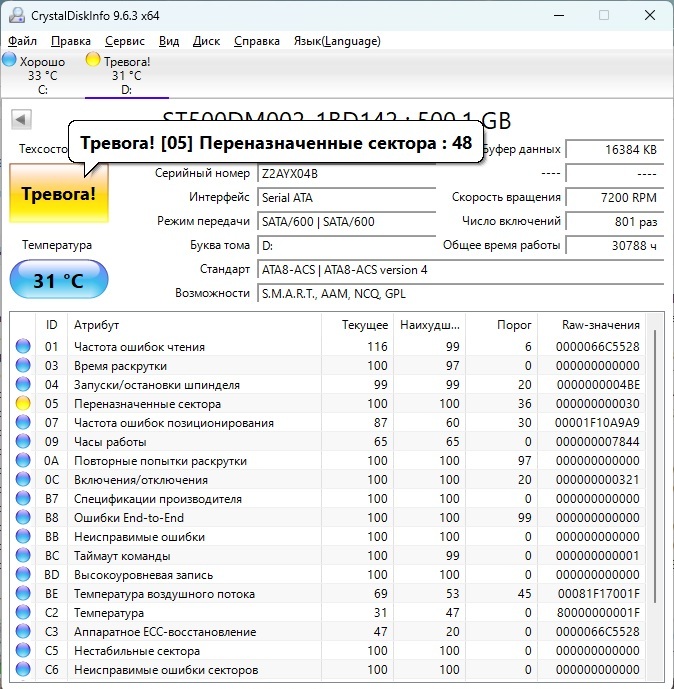Screen dimensions: 674x689
Task: Click raw value 00001F10A9A9 of attribute 07
Action: (597, 423)
